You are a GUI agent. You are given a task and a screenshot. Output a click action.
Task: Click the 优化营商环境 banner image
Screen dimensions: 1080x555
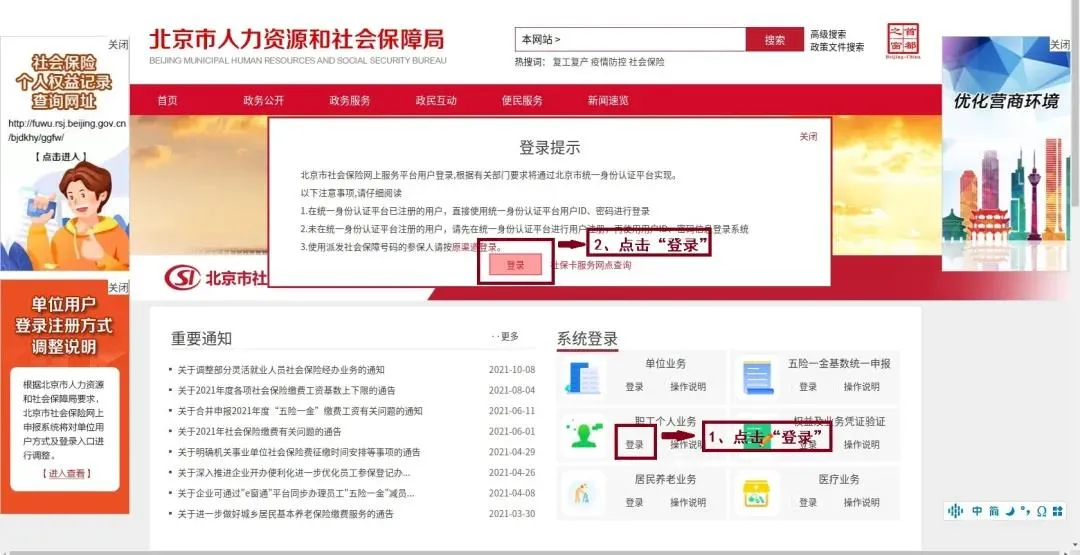coord(1006,154)
